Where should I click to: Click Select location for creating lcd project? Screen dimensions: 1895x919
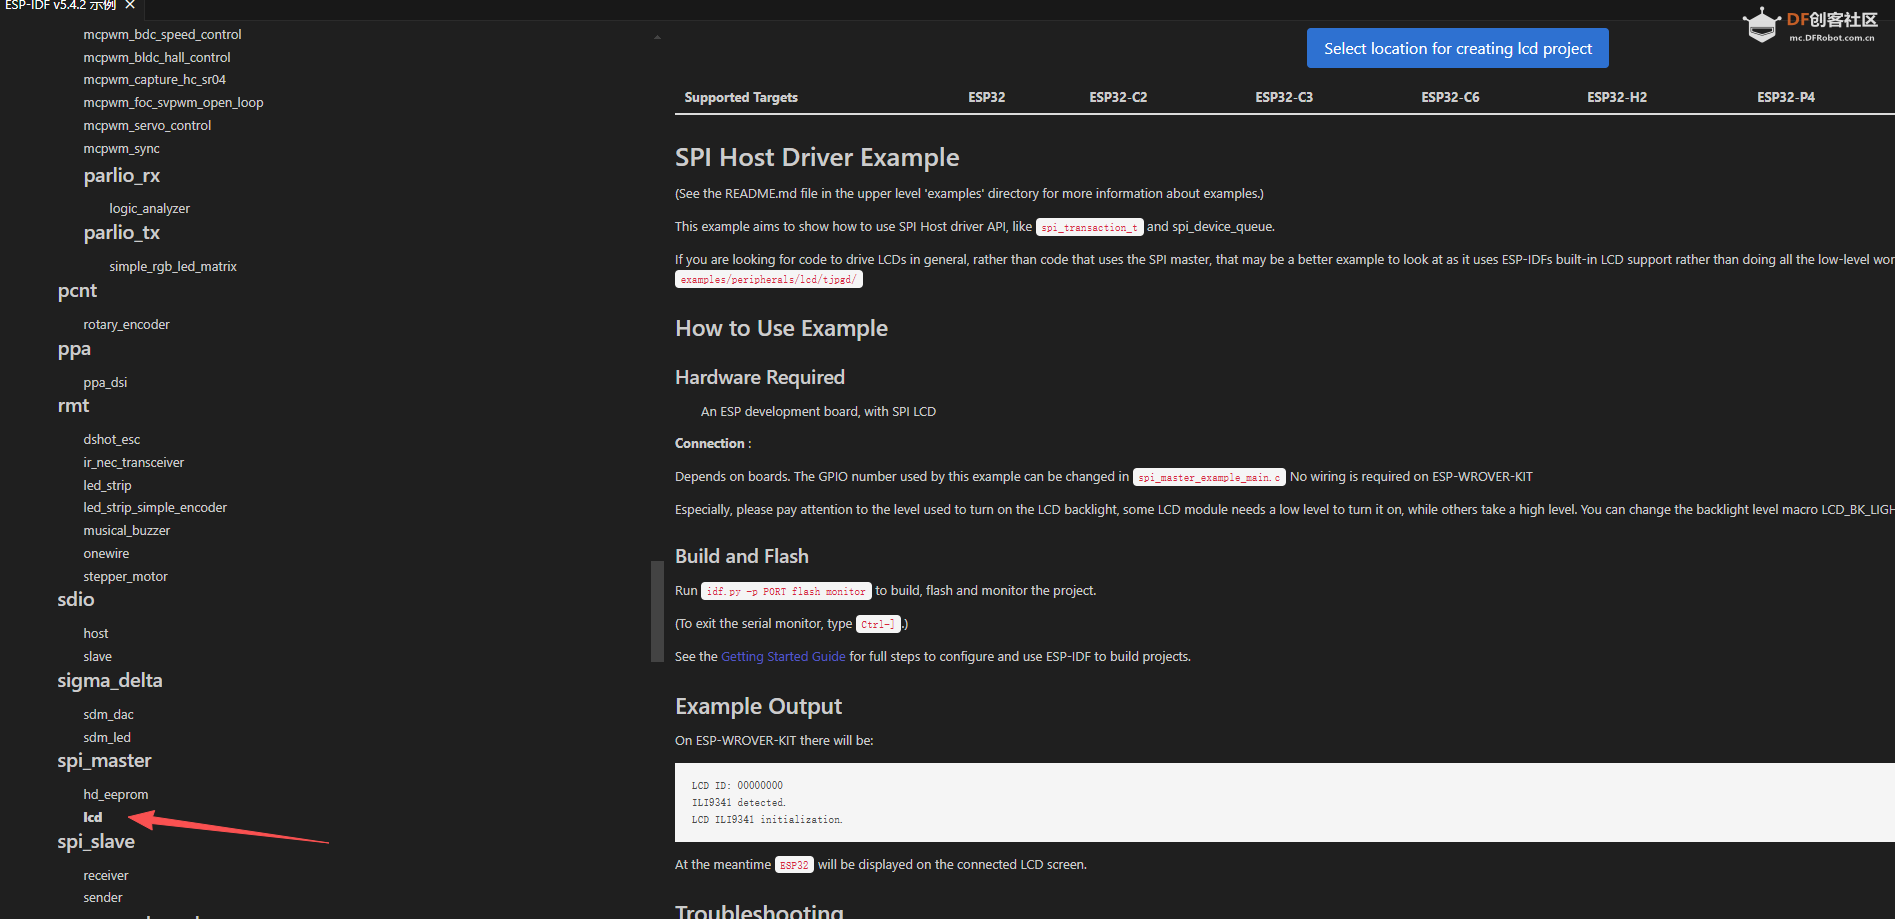(1457, 48)
